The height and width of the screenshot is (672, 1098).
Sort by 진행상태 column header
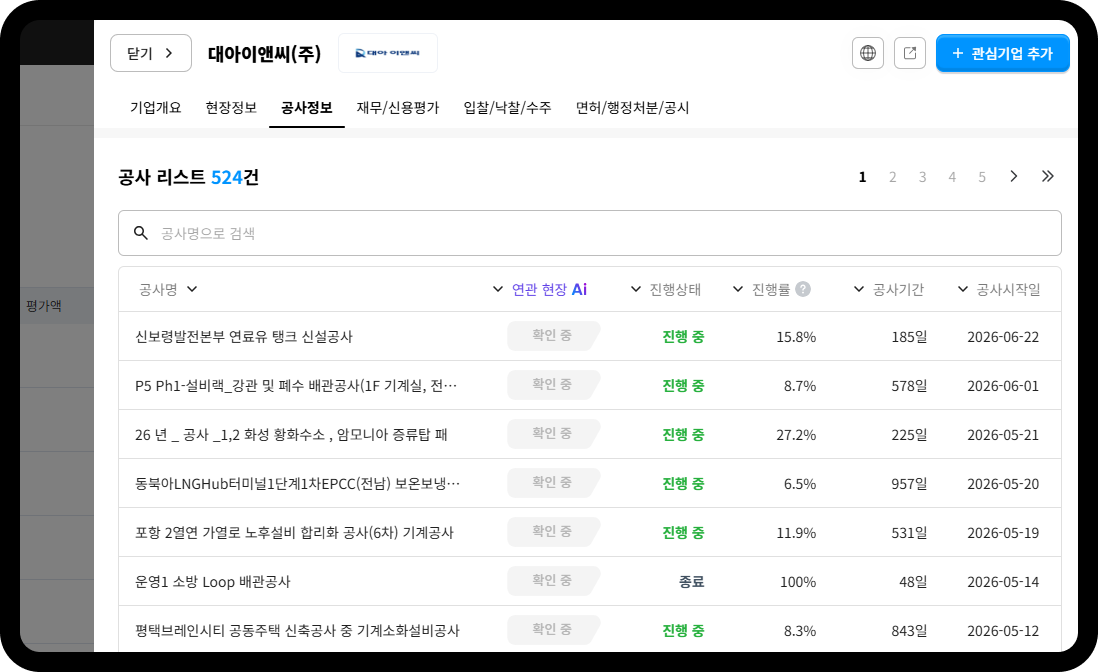666,289
